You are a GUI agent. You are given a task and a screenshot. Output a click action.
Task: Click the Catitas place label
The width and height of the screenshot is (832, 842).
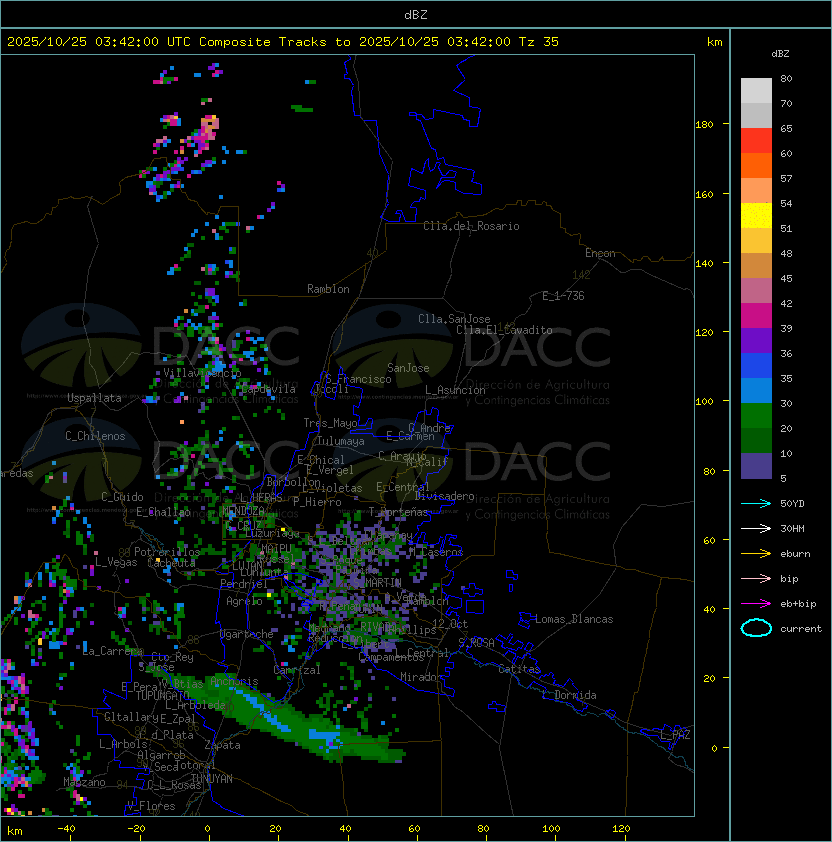tap(519, 669)
